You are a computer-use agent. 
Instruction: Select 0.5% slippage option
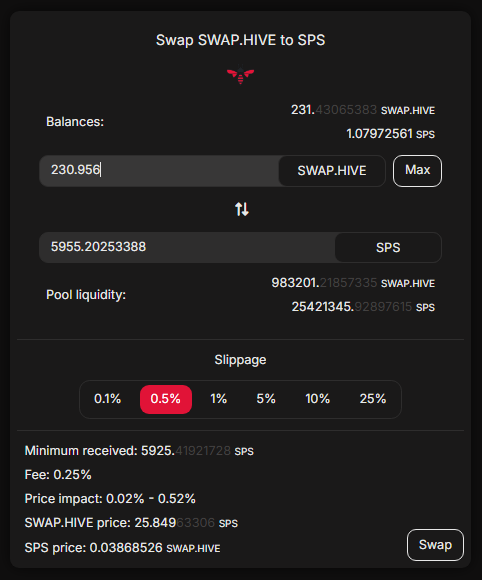click(x=166, y=399)
